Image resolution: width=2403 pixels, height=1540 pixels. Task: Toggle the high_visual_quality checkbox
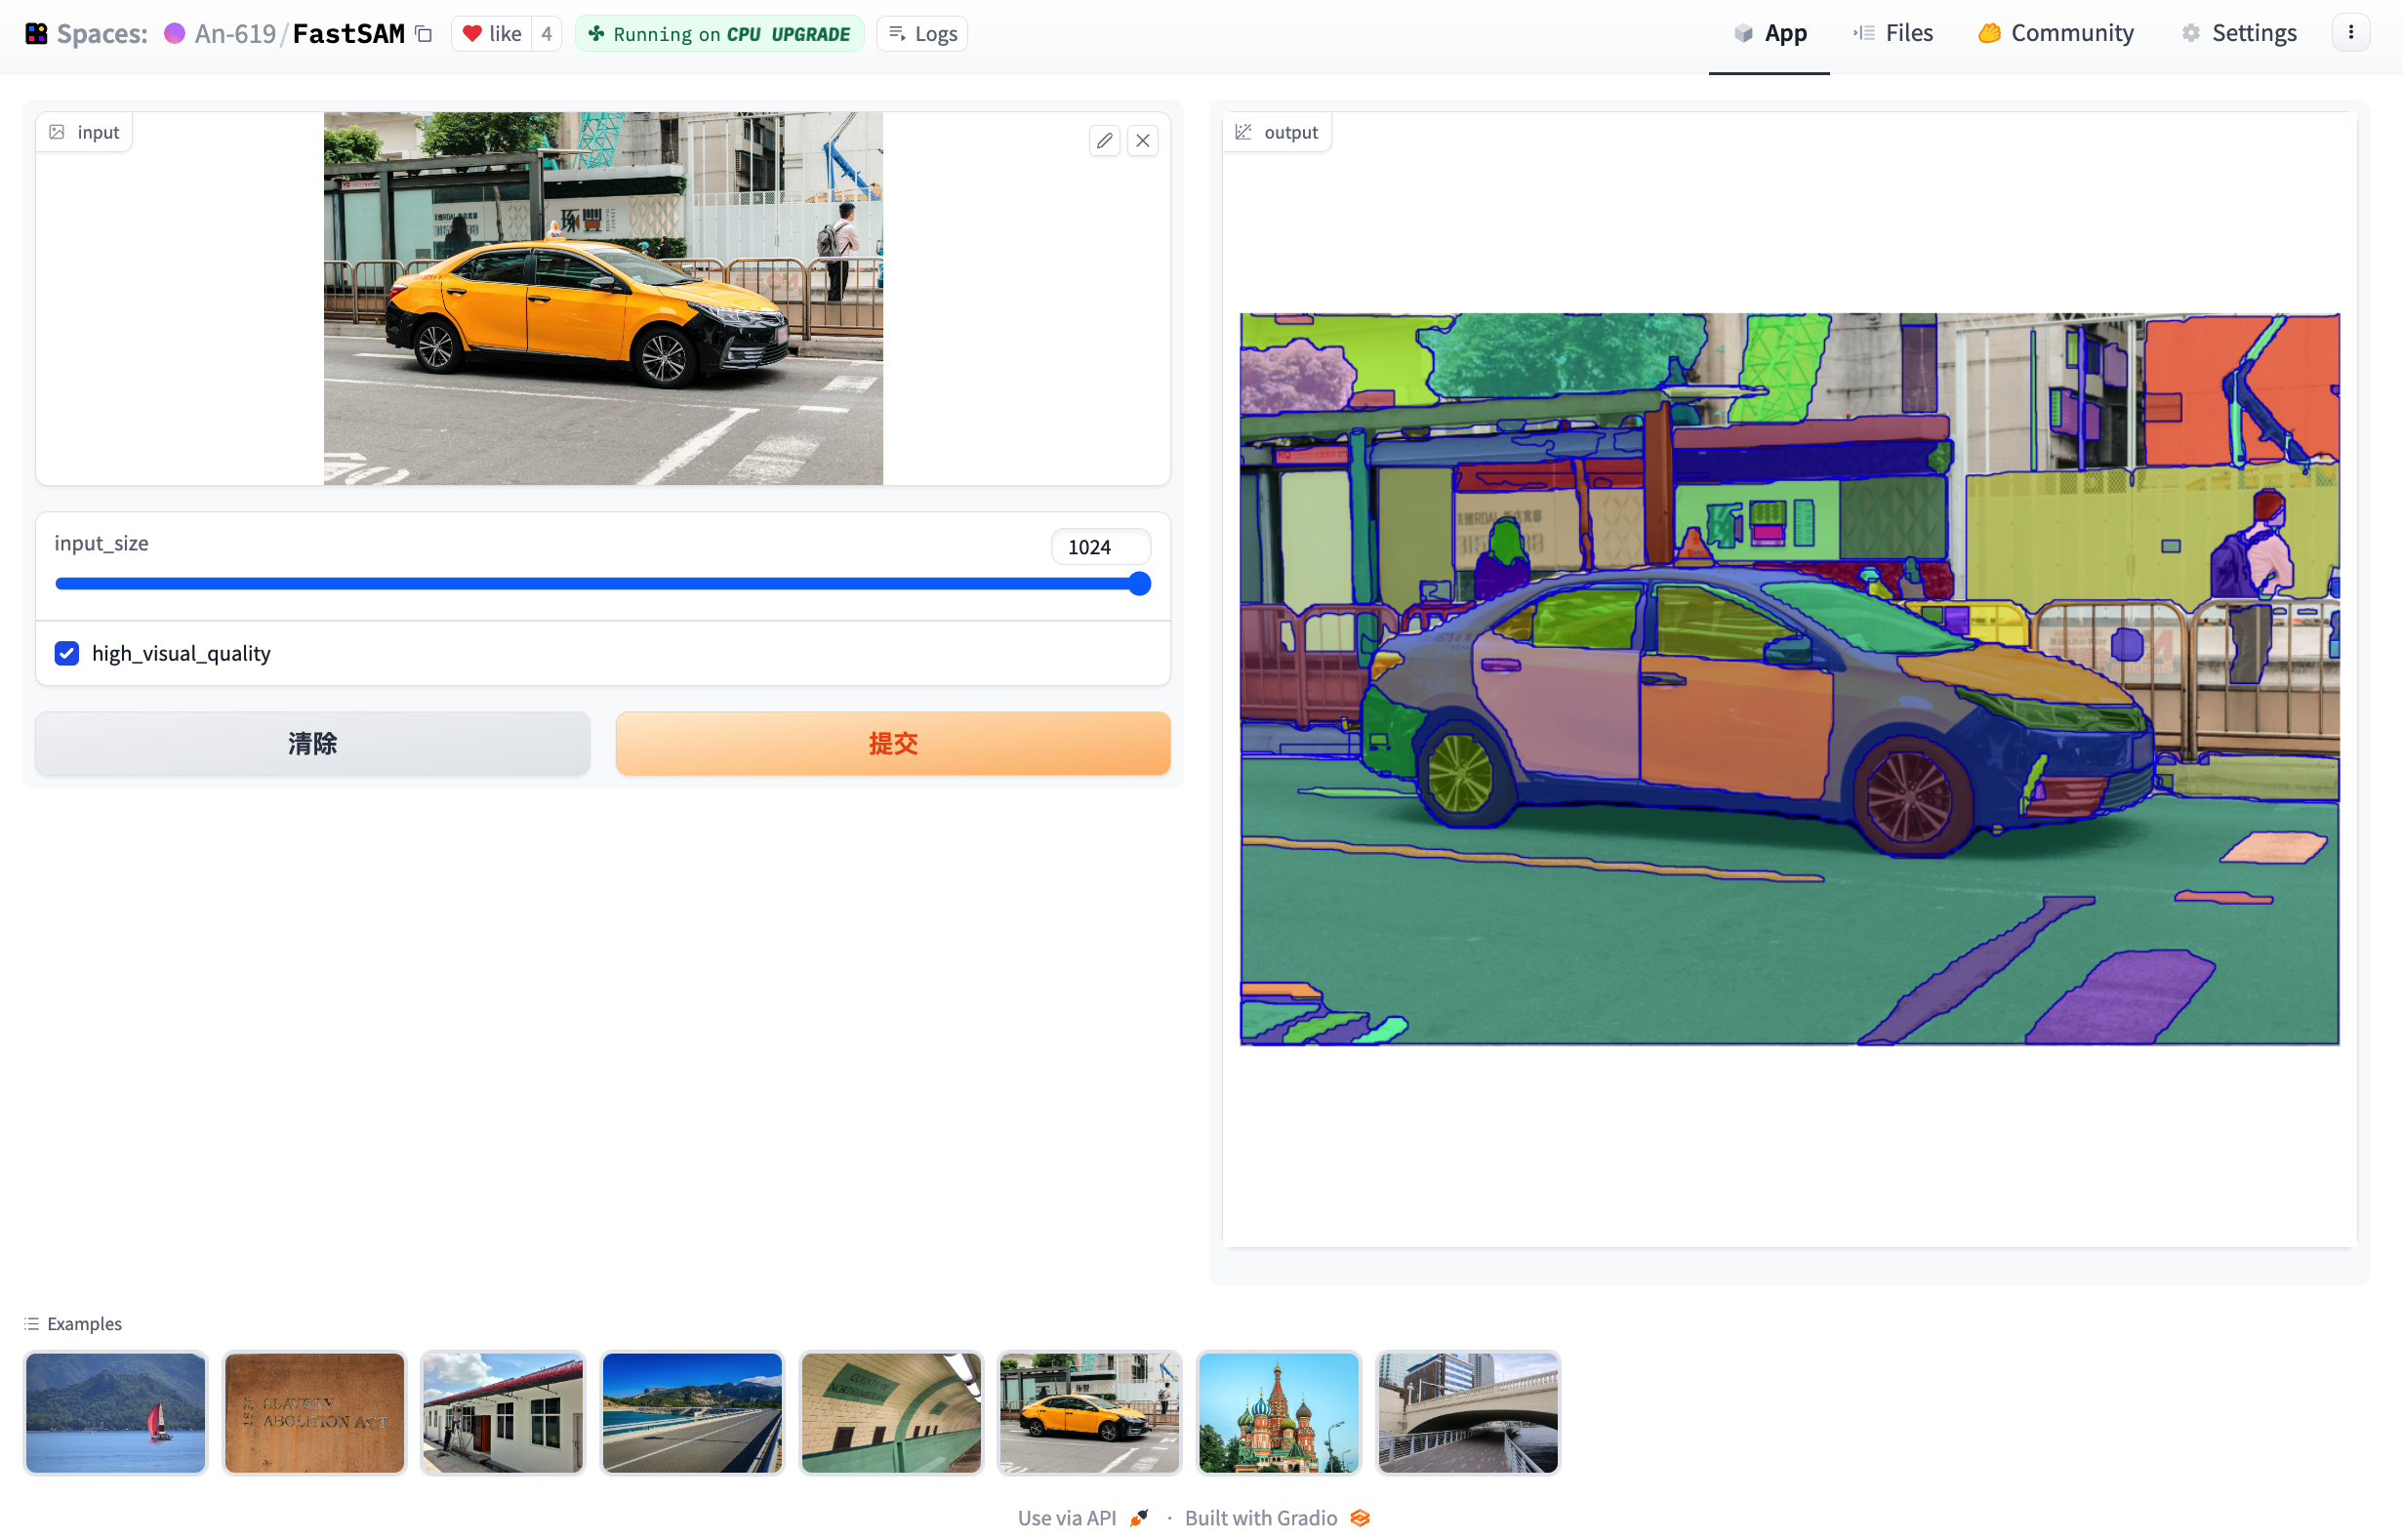pyautogui.click(x=66, y=654)
